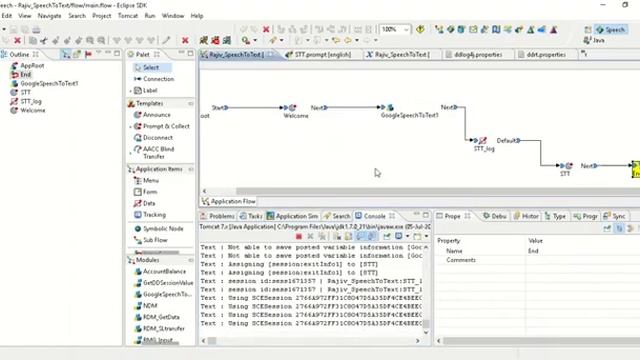Click the red X left of the Tomcat icons
Image resolution: width=640 pixels, height=360 pixels.
185,40
